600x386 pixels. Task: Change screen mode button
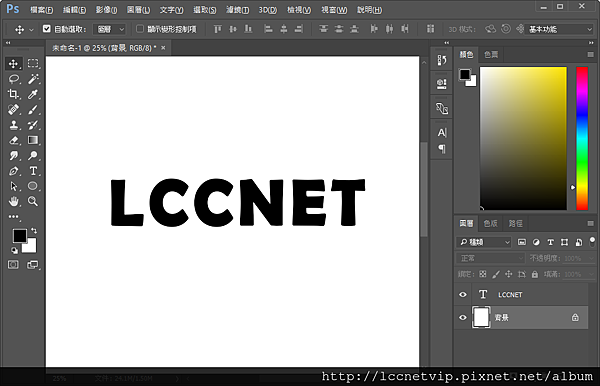click(x=33, y=265)
